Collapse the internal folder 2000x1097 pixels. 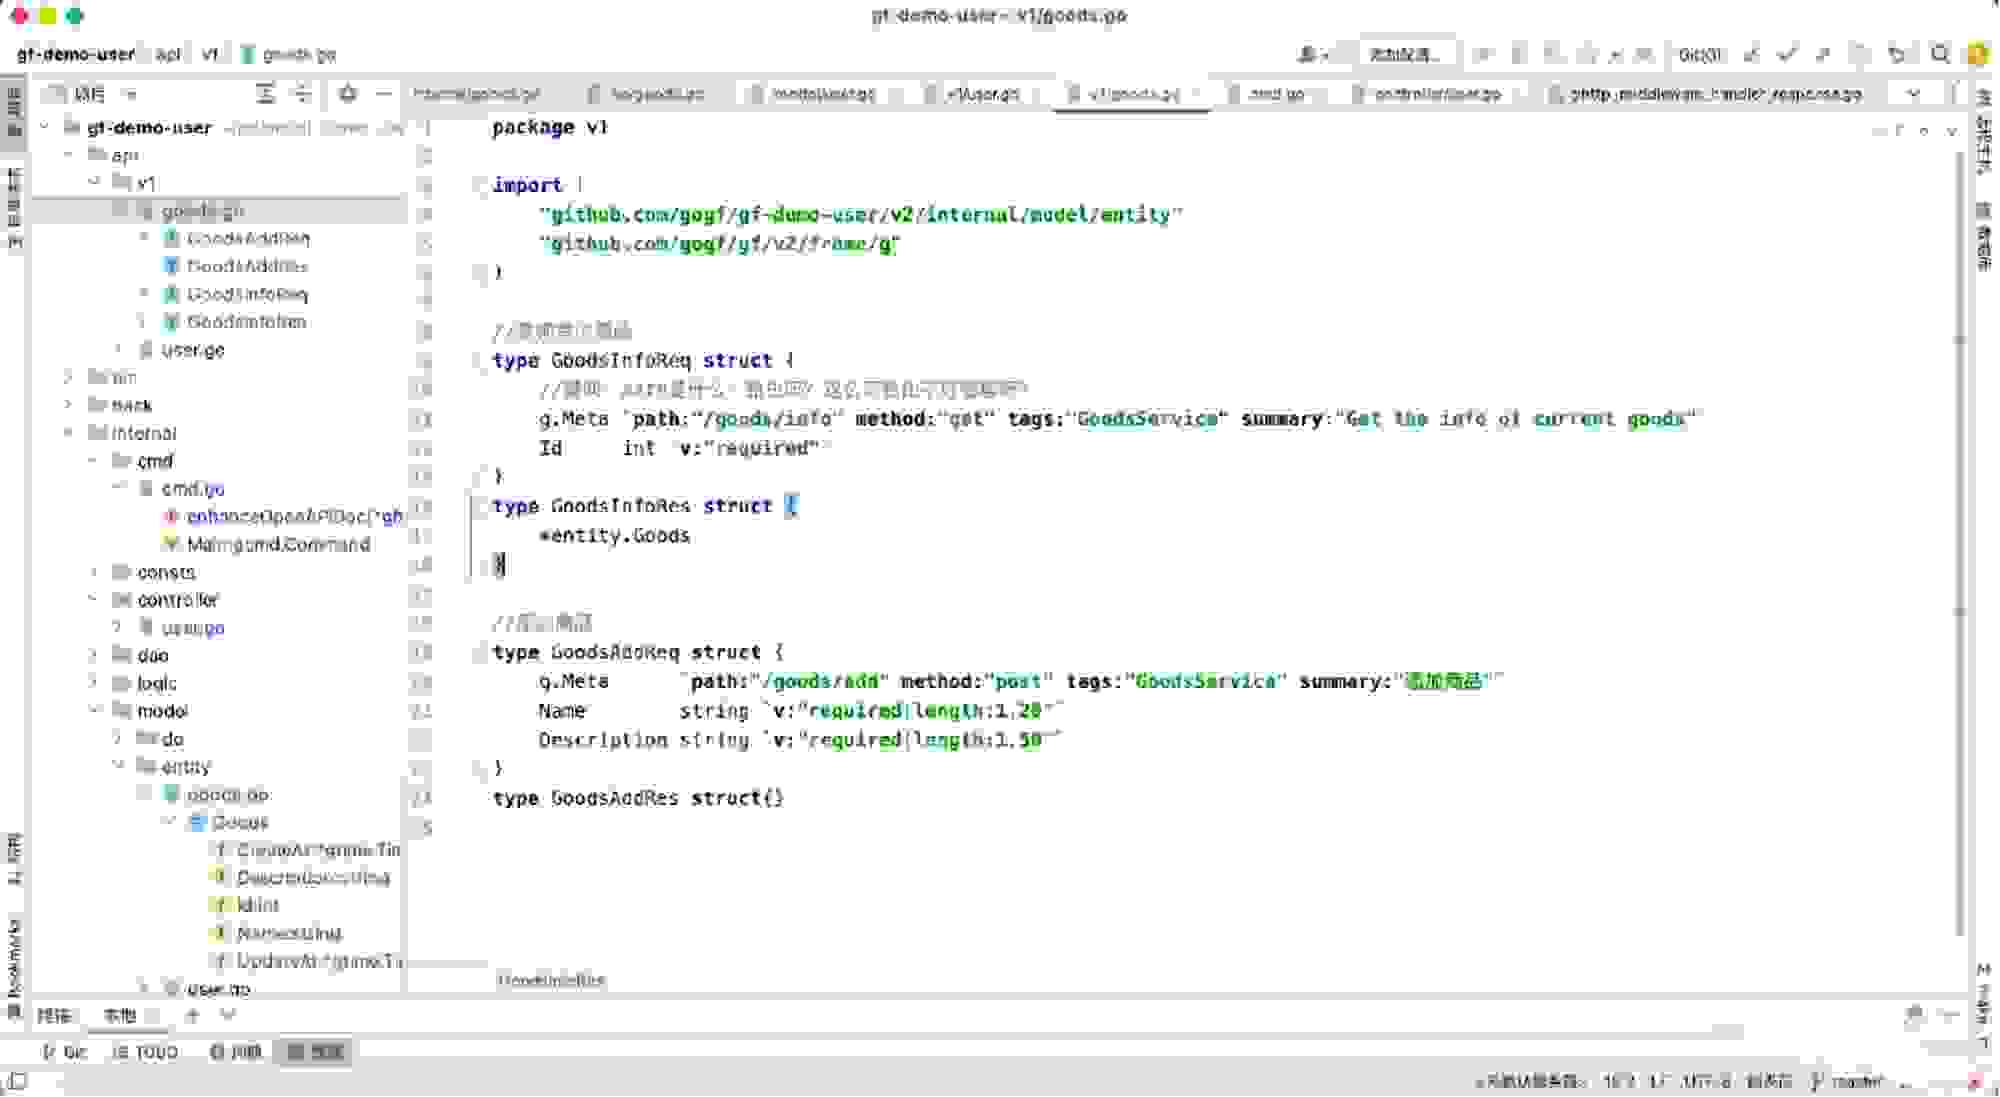click(69, 433)
